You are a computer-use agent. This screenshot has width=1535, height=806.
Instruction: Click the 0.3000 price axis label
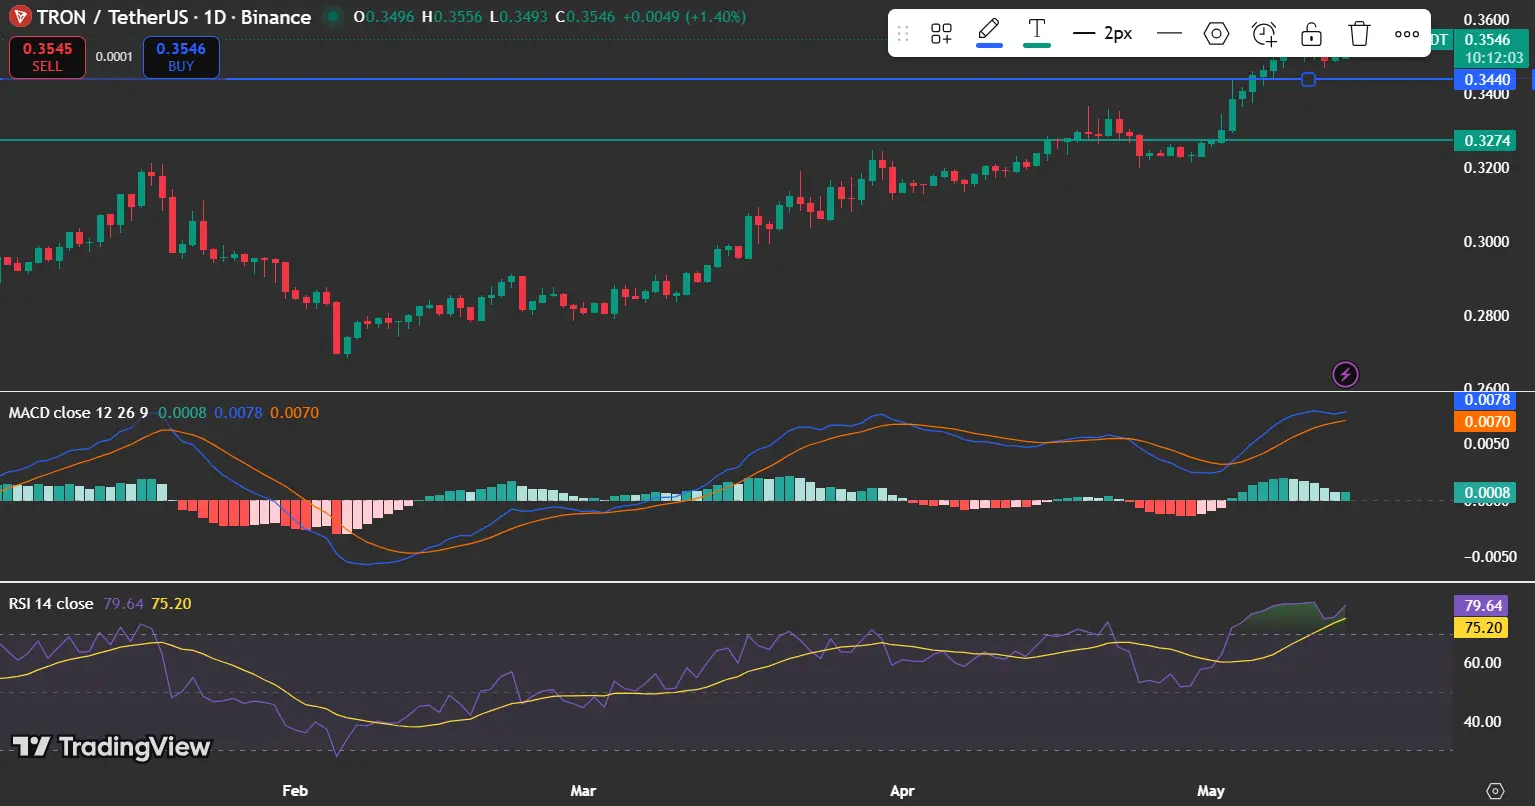(x=1486, y=242)
